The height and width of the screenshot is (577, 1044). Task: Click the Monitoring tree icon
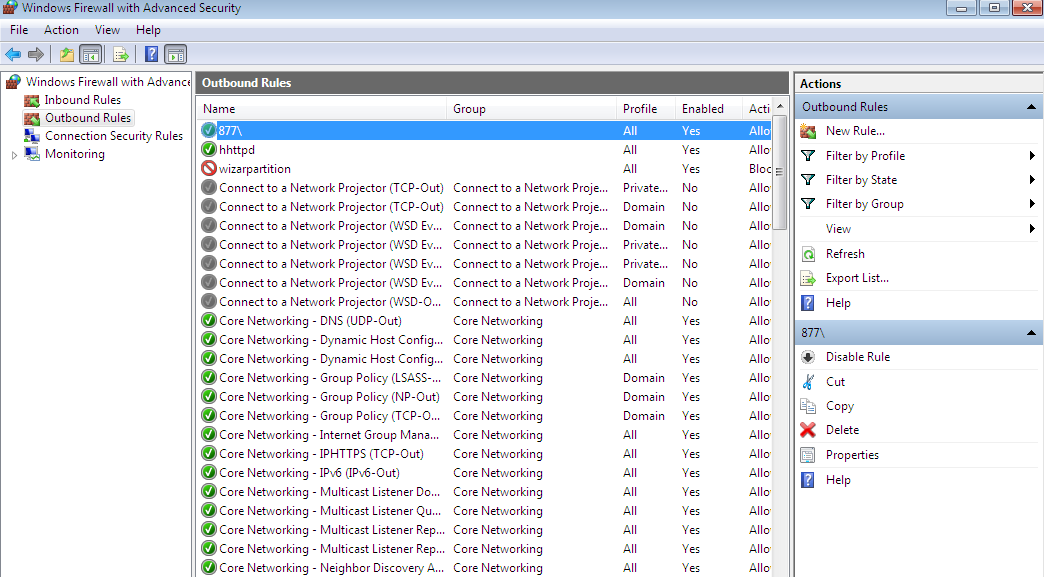point(31,154)
